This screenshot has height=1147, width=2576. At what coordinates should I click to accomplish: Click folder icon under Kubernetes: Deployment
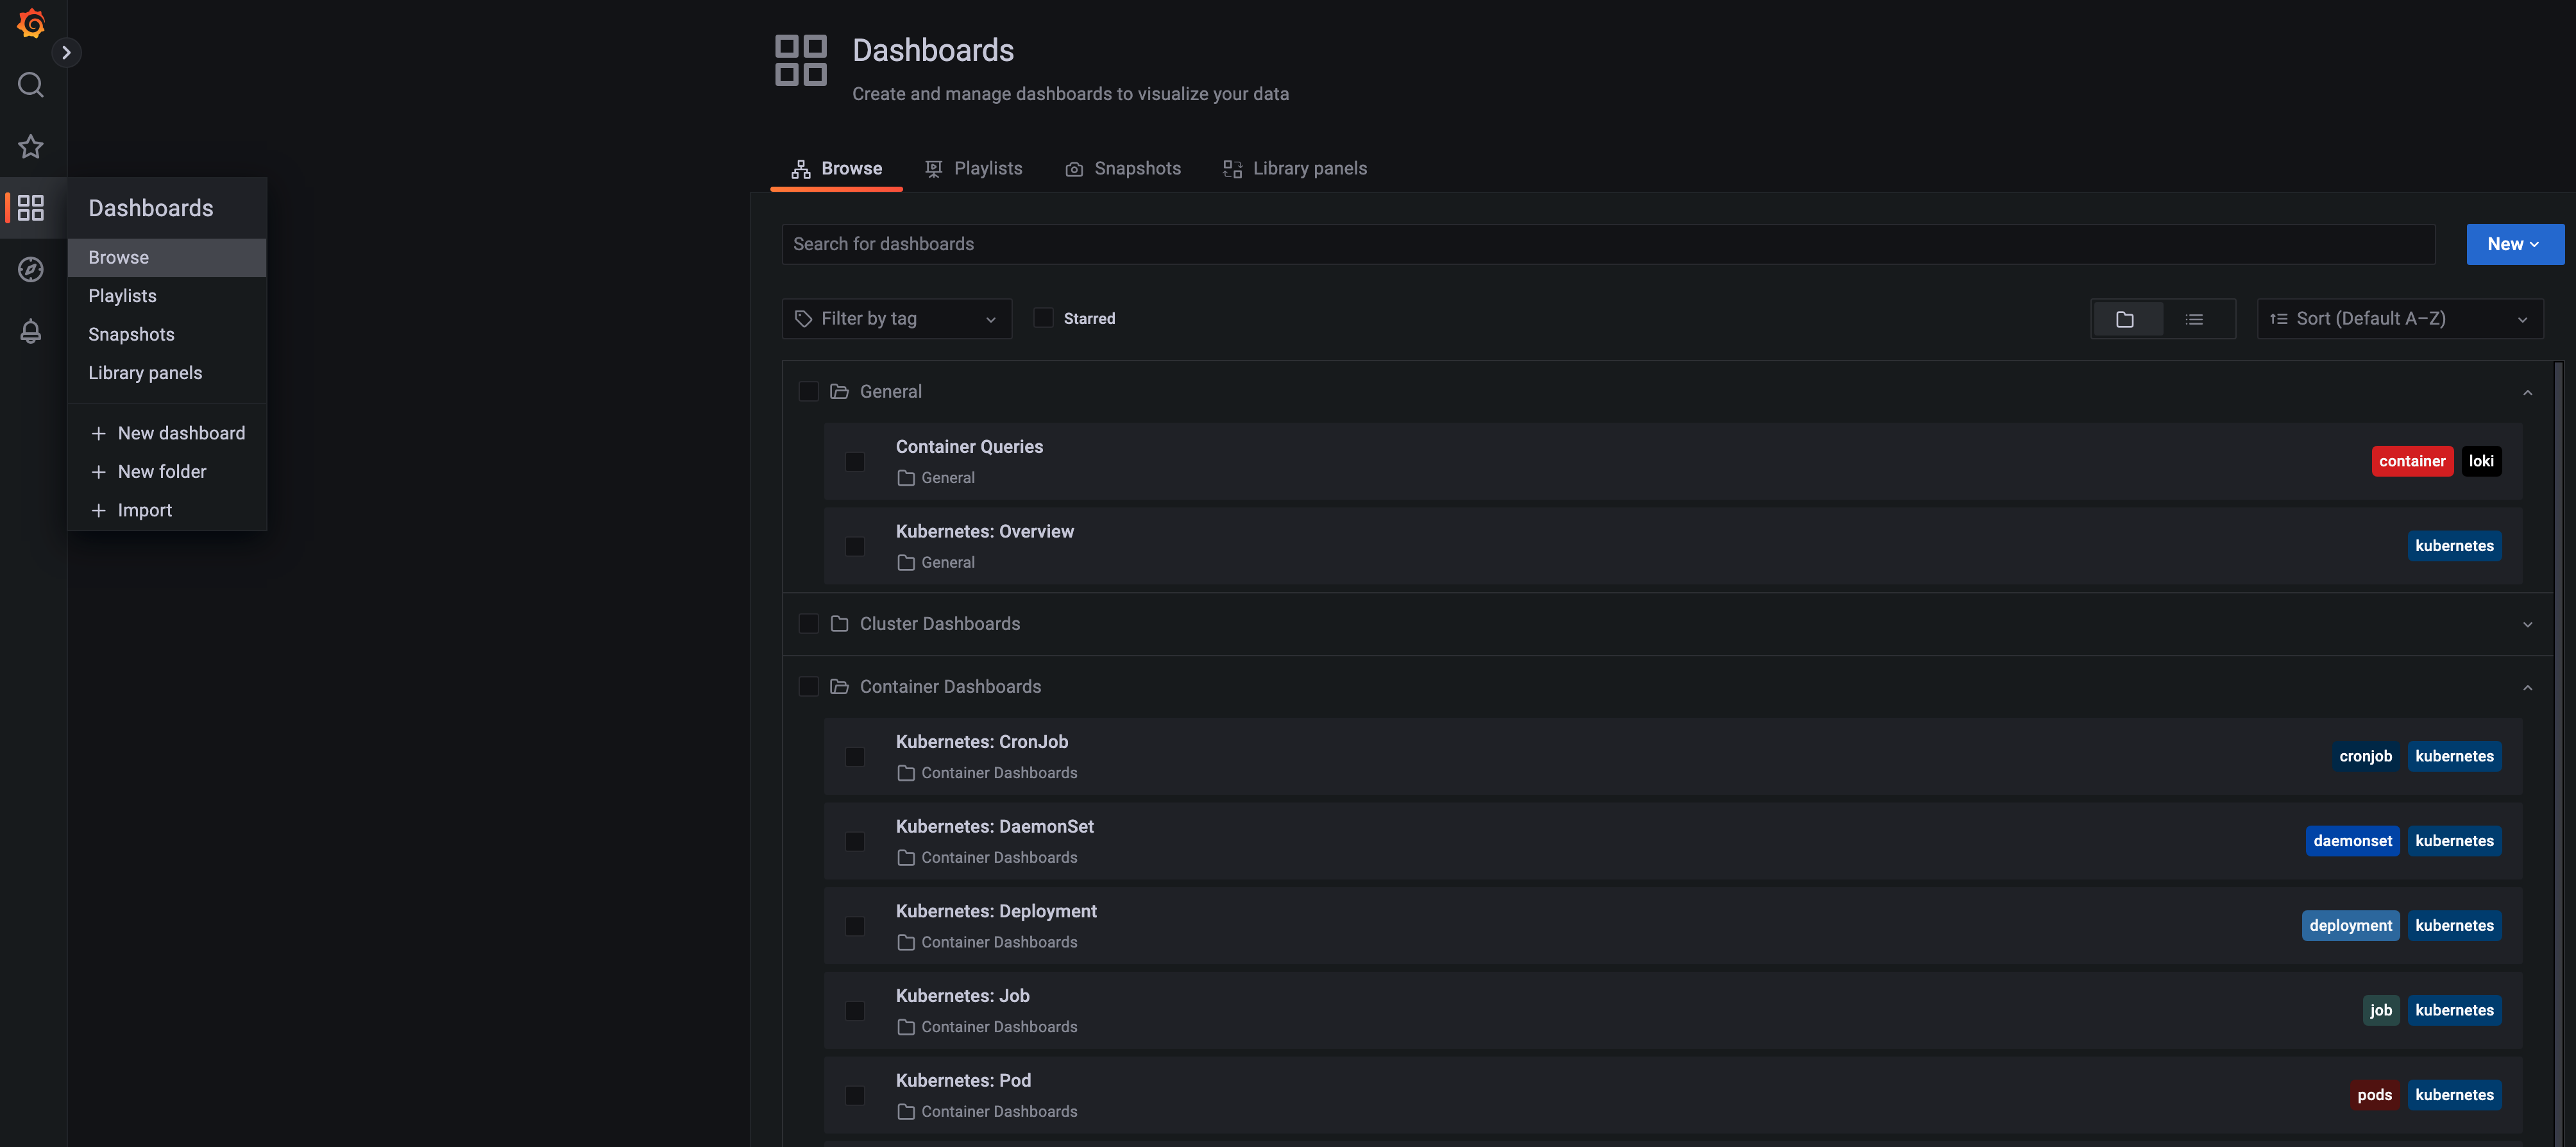point(906,942)
